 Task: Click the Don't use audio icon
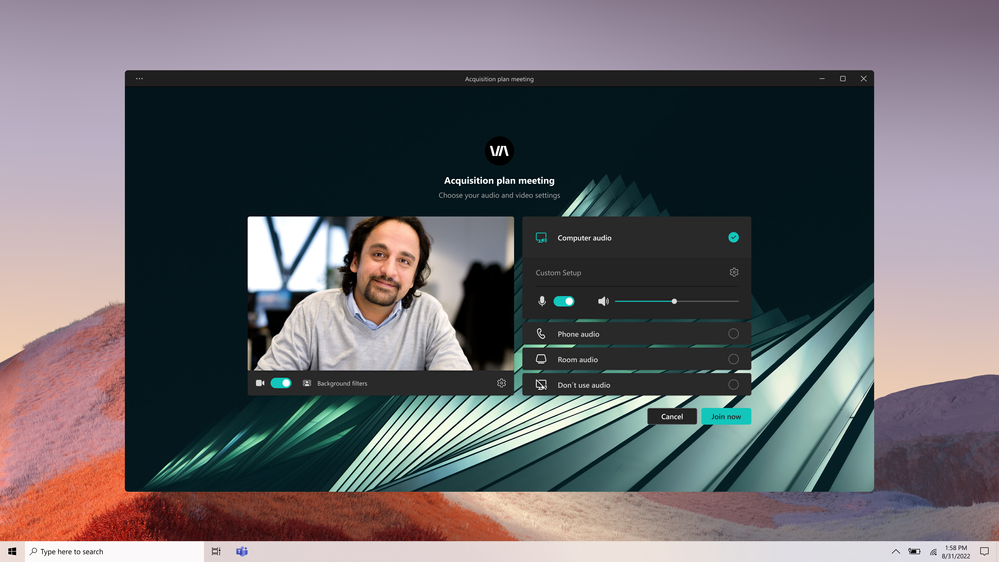click(541, 385)
